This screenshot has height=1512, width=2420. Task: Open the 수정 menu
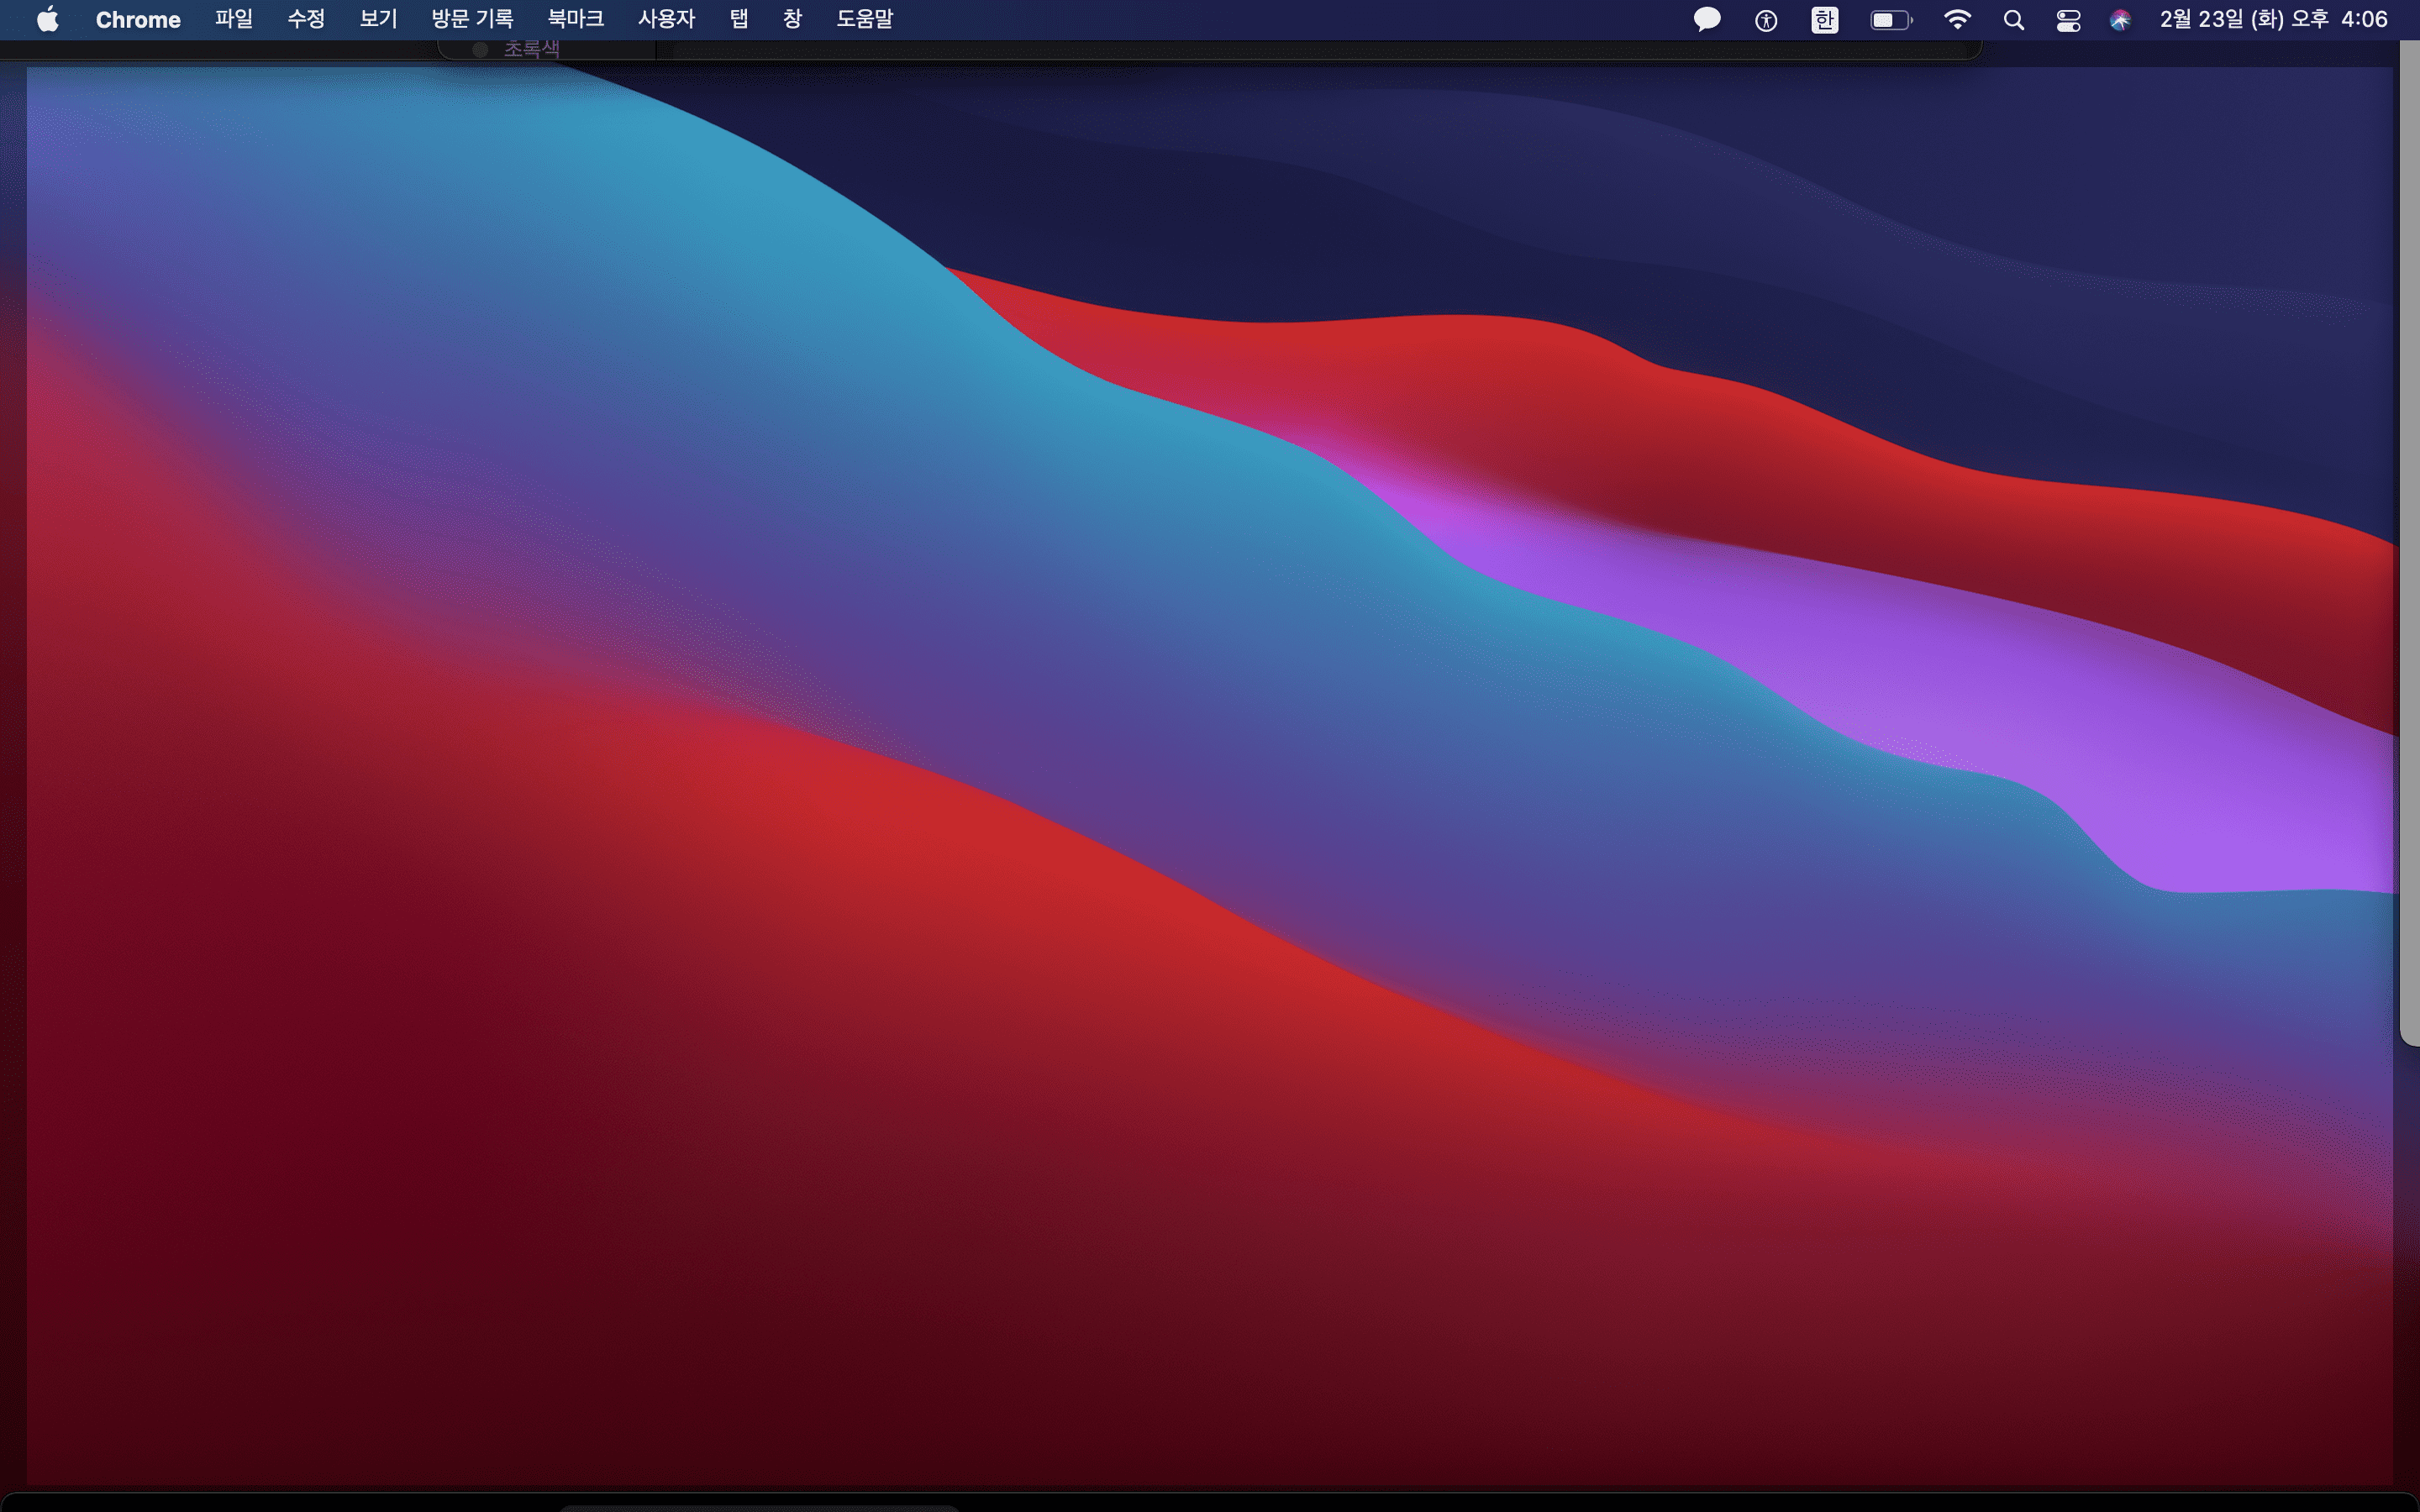(x=305, y=19)
